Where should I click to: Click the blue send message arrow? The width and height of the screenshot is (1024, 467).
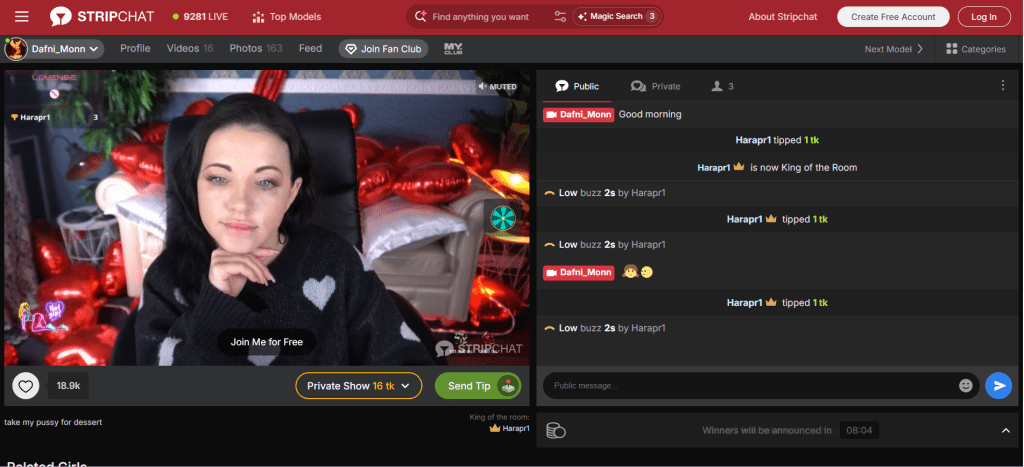999,386
